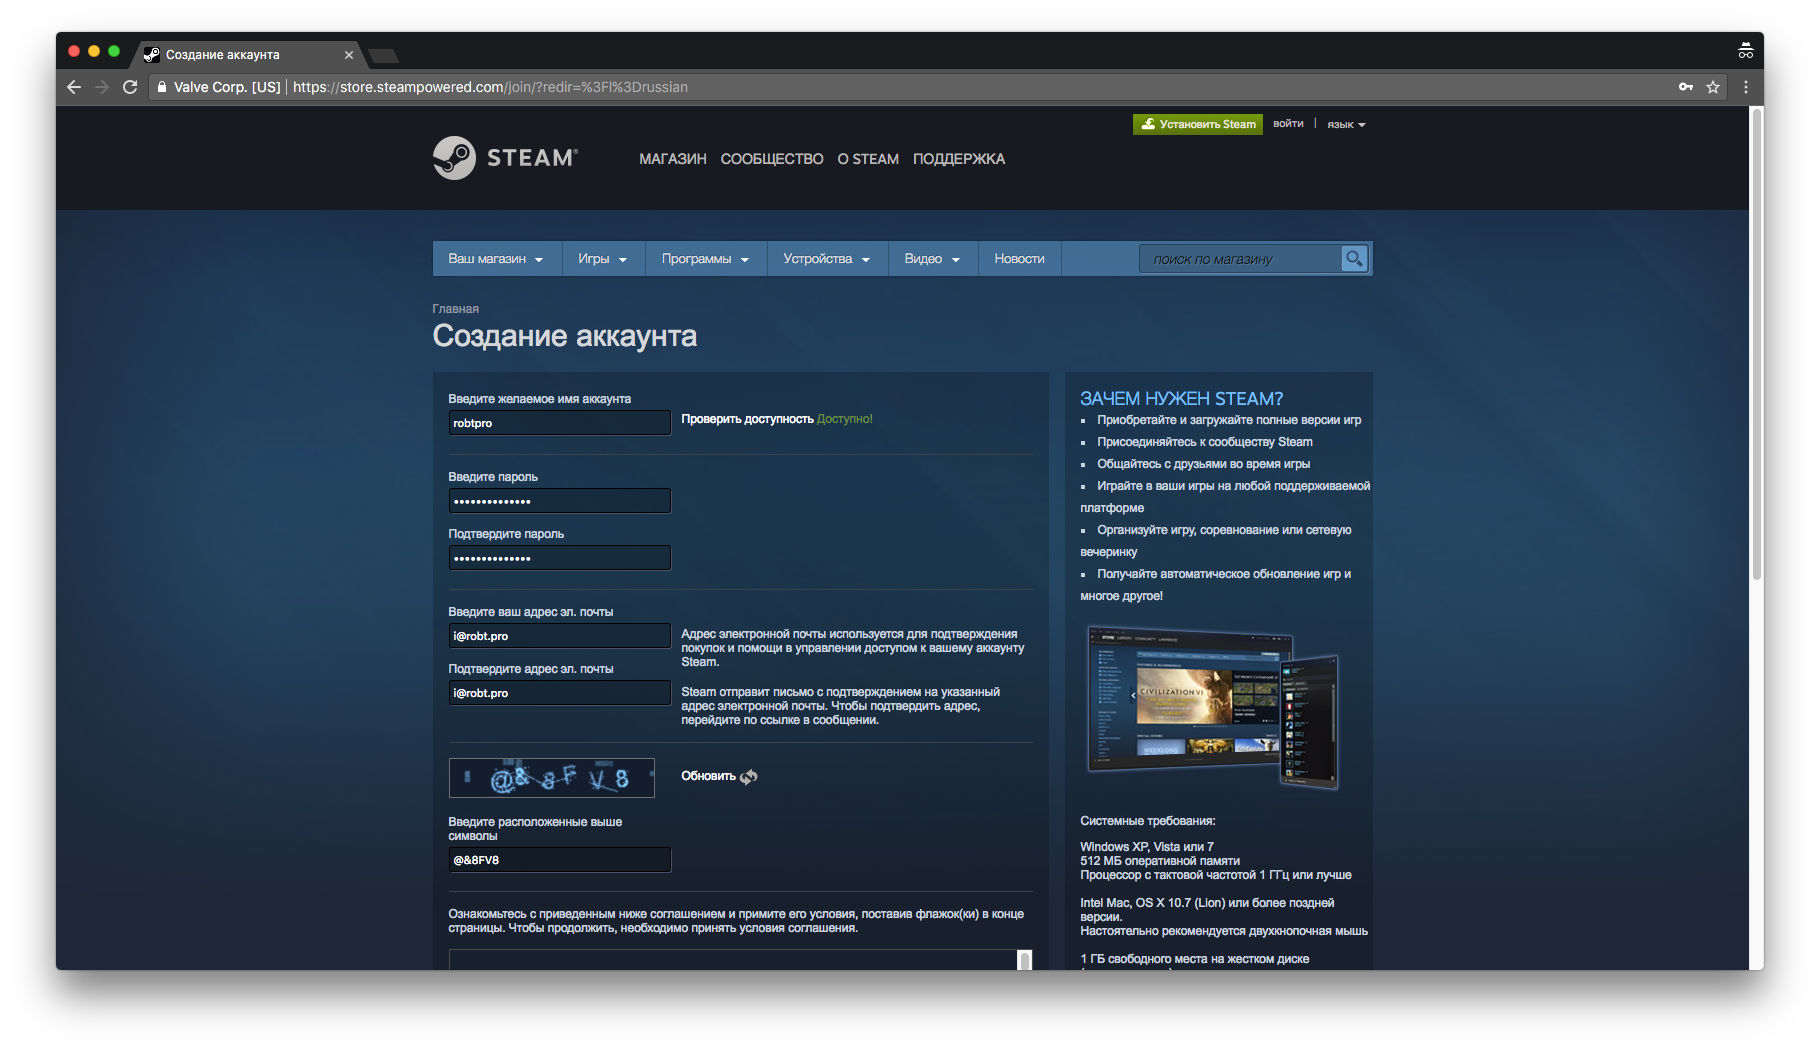This screenshot has width=1820, height=1050.
Task: Expand the Ваш магазин dropdown
Action: pyautogui.click(x=496, y=259)
